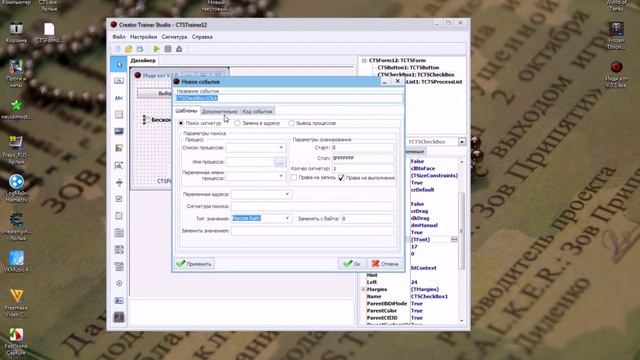Select the bottom dark image component tool

pyautogui.click(x=119, y=317)
